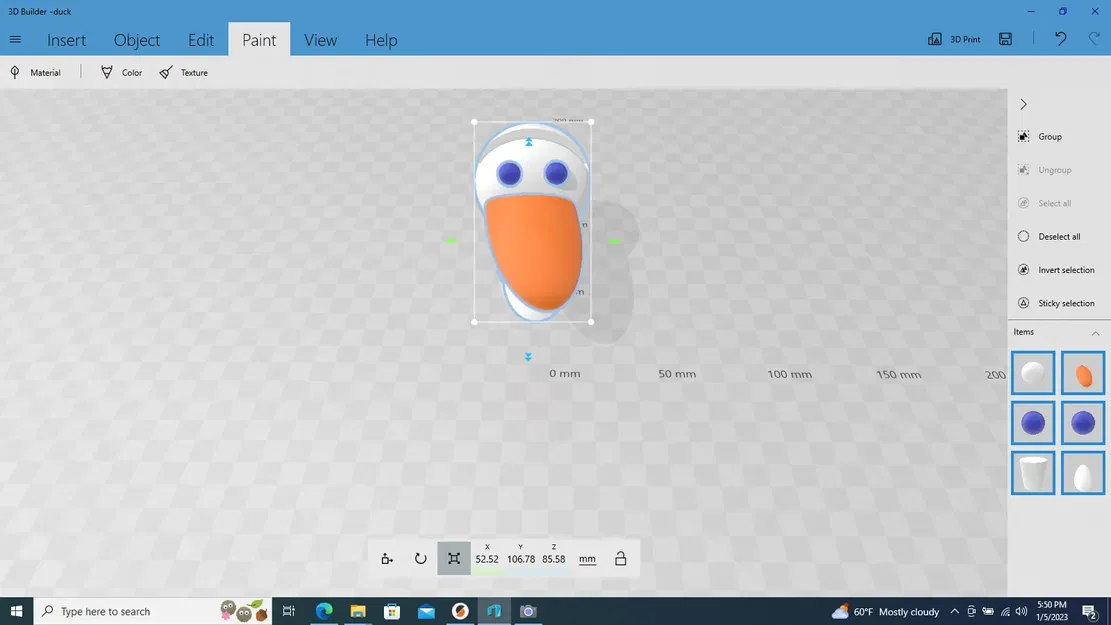1111x625 pixels.
Task: Select the Material paint tool
Action: (35, 72)
